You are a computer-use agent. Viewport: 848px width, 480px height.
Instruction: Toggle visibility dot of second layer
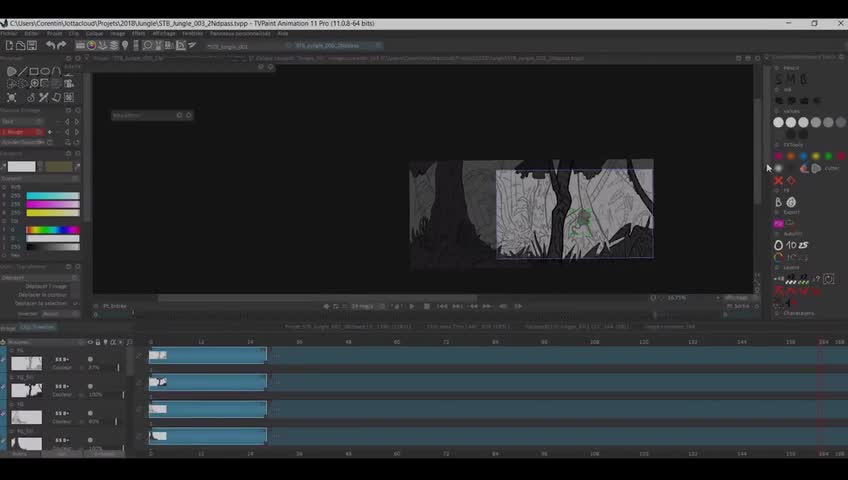pyautogui.click(x=90, y=386)
